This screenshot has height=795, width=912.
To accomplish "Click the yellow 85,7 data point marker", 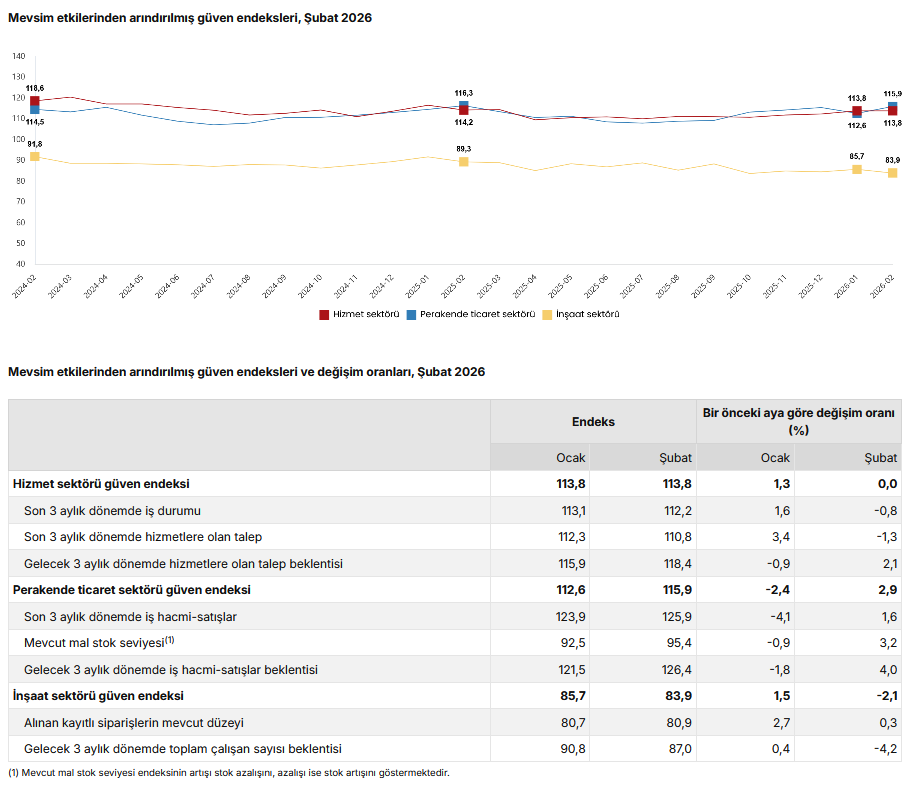I will click(x=857, y=169).
